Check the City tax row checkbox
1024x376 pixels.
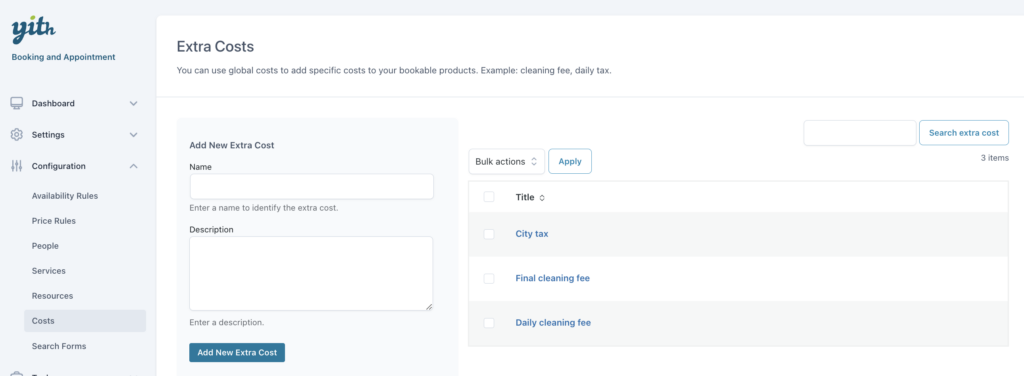(489, 234)
